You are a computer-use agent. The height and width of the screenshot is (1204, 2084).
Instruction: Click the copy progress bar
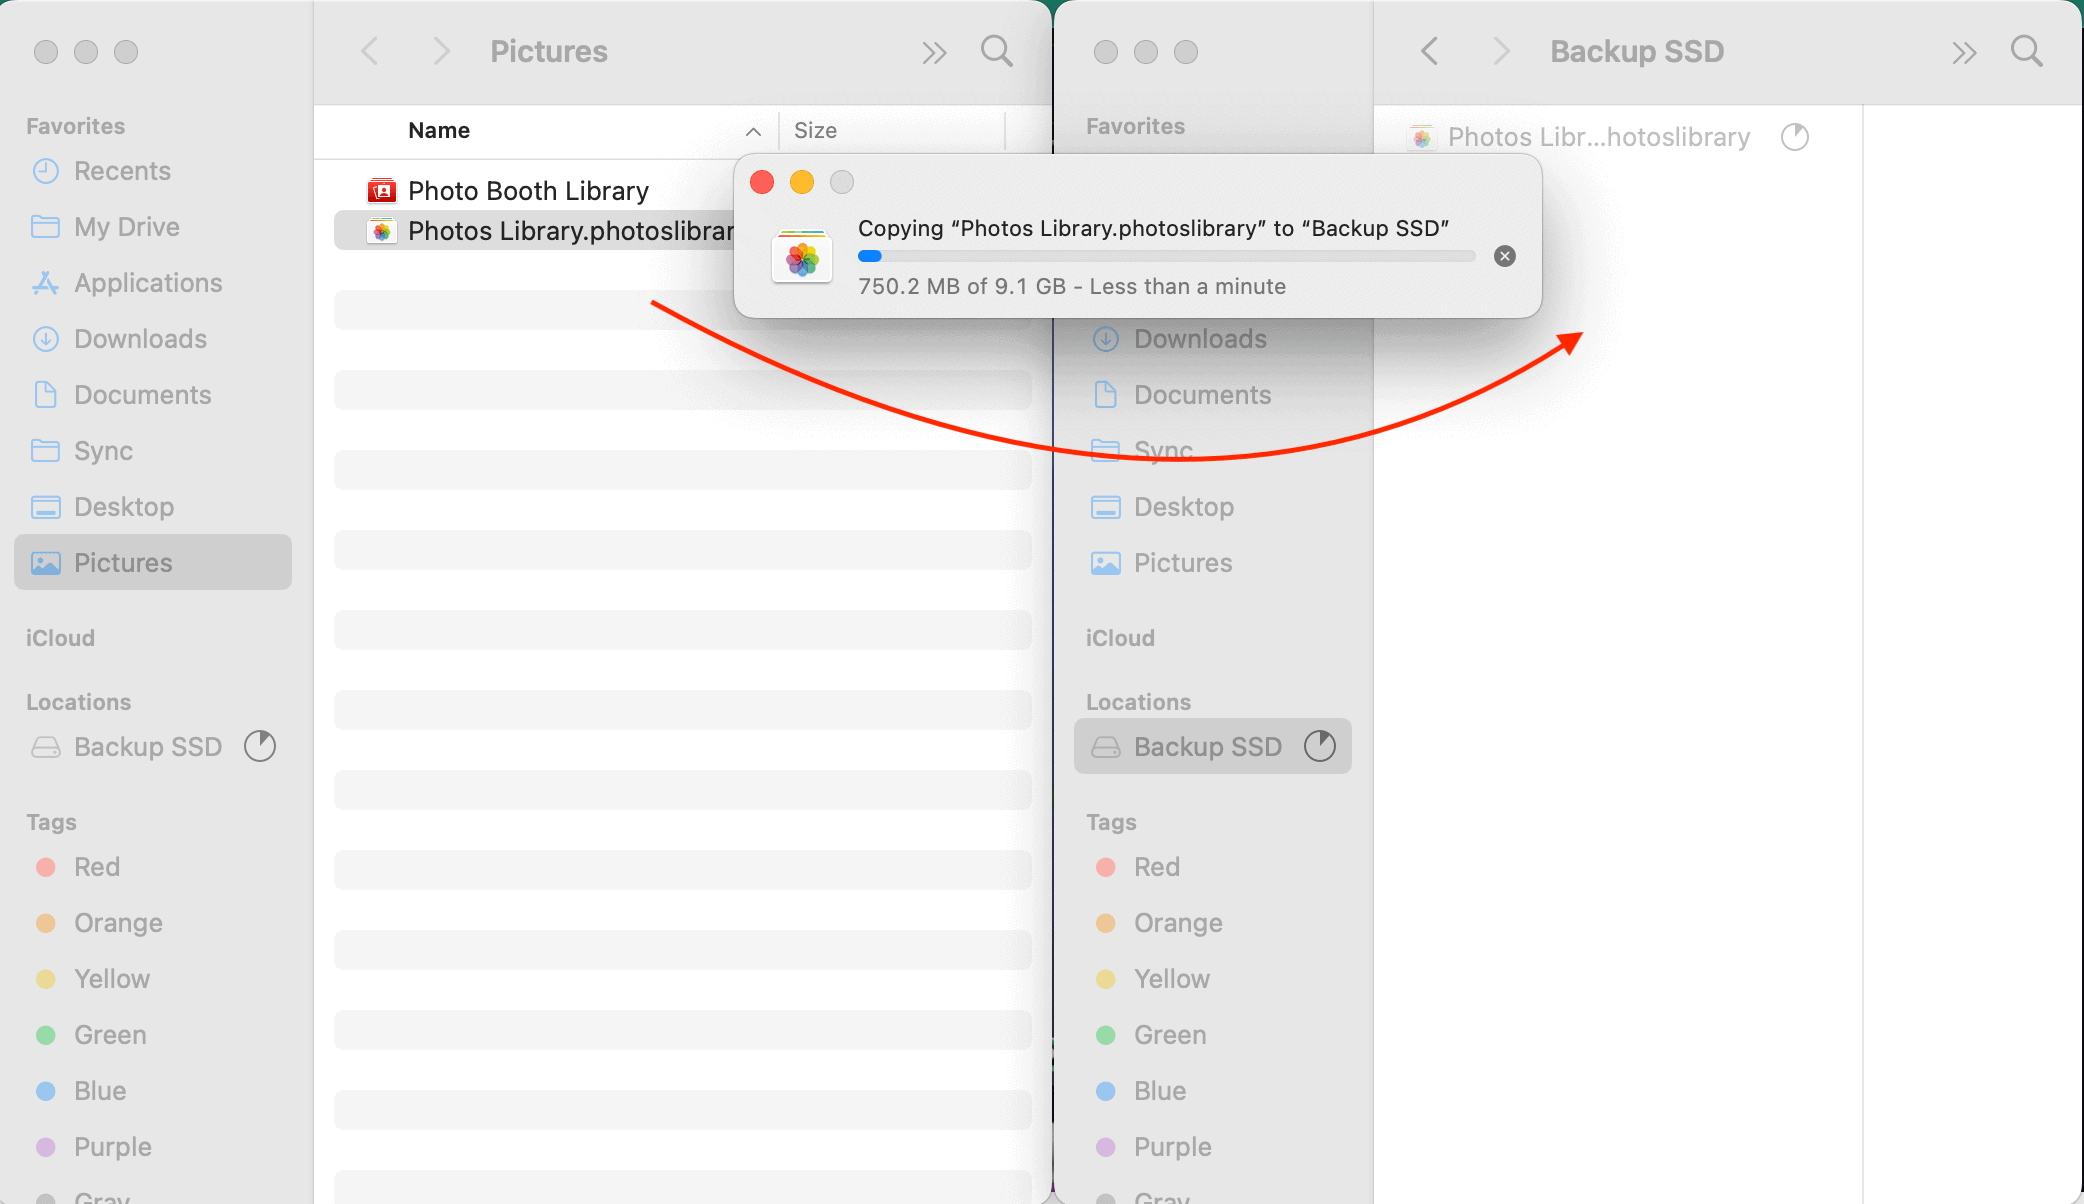(x=1166, y=256)
